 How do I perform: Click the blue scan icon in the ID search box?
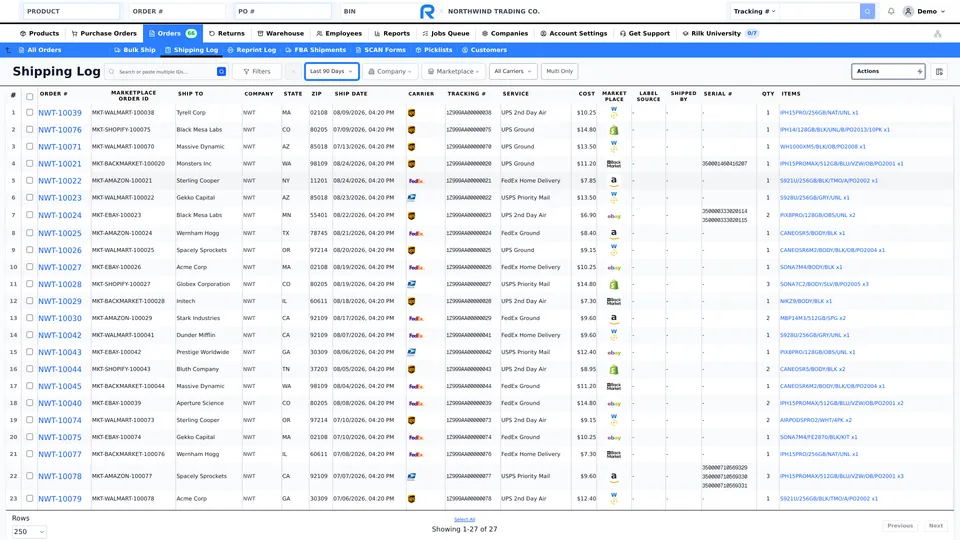(221, 72)
